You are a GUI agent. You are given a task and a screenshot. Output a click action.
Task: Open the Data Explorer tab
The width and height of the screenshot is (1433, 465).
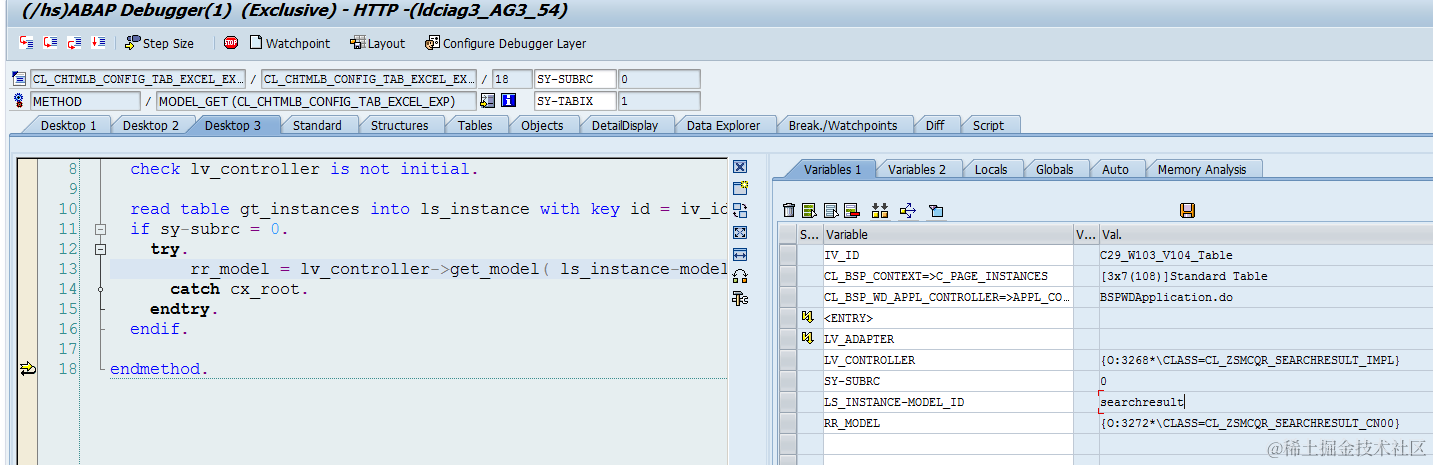723,125
